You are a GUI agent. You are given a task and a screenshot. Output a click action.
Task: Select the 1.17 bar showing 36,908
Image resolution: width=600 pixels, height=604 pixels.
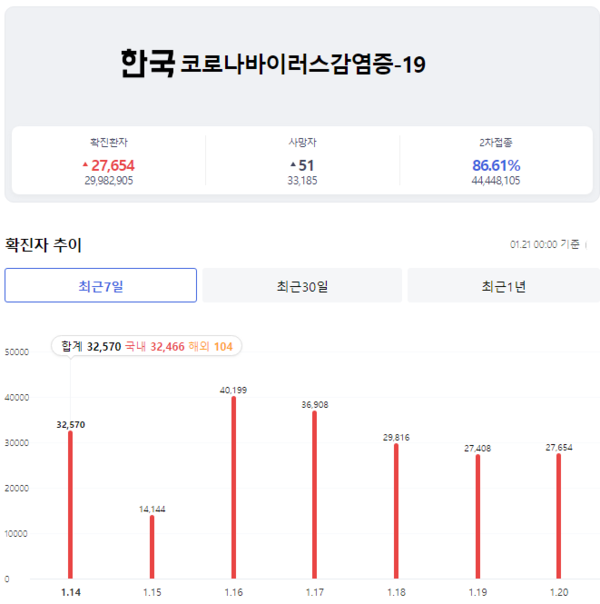click(x=315, y=495)
